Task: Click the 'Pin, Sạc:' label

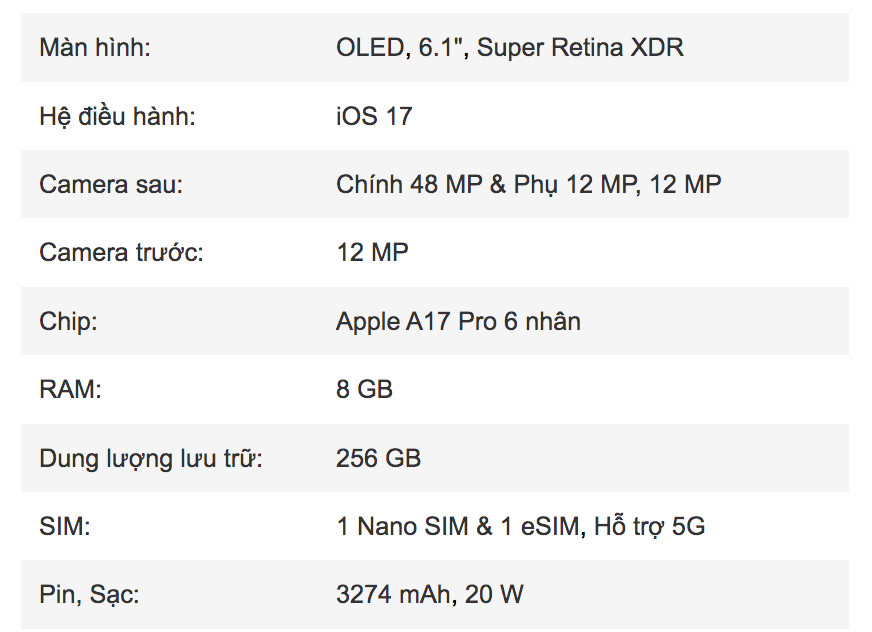Action: pyautogui.click(x=90, y=595)
